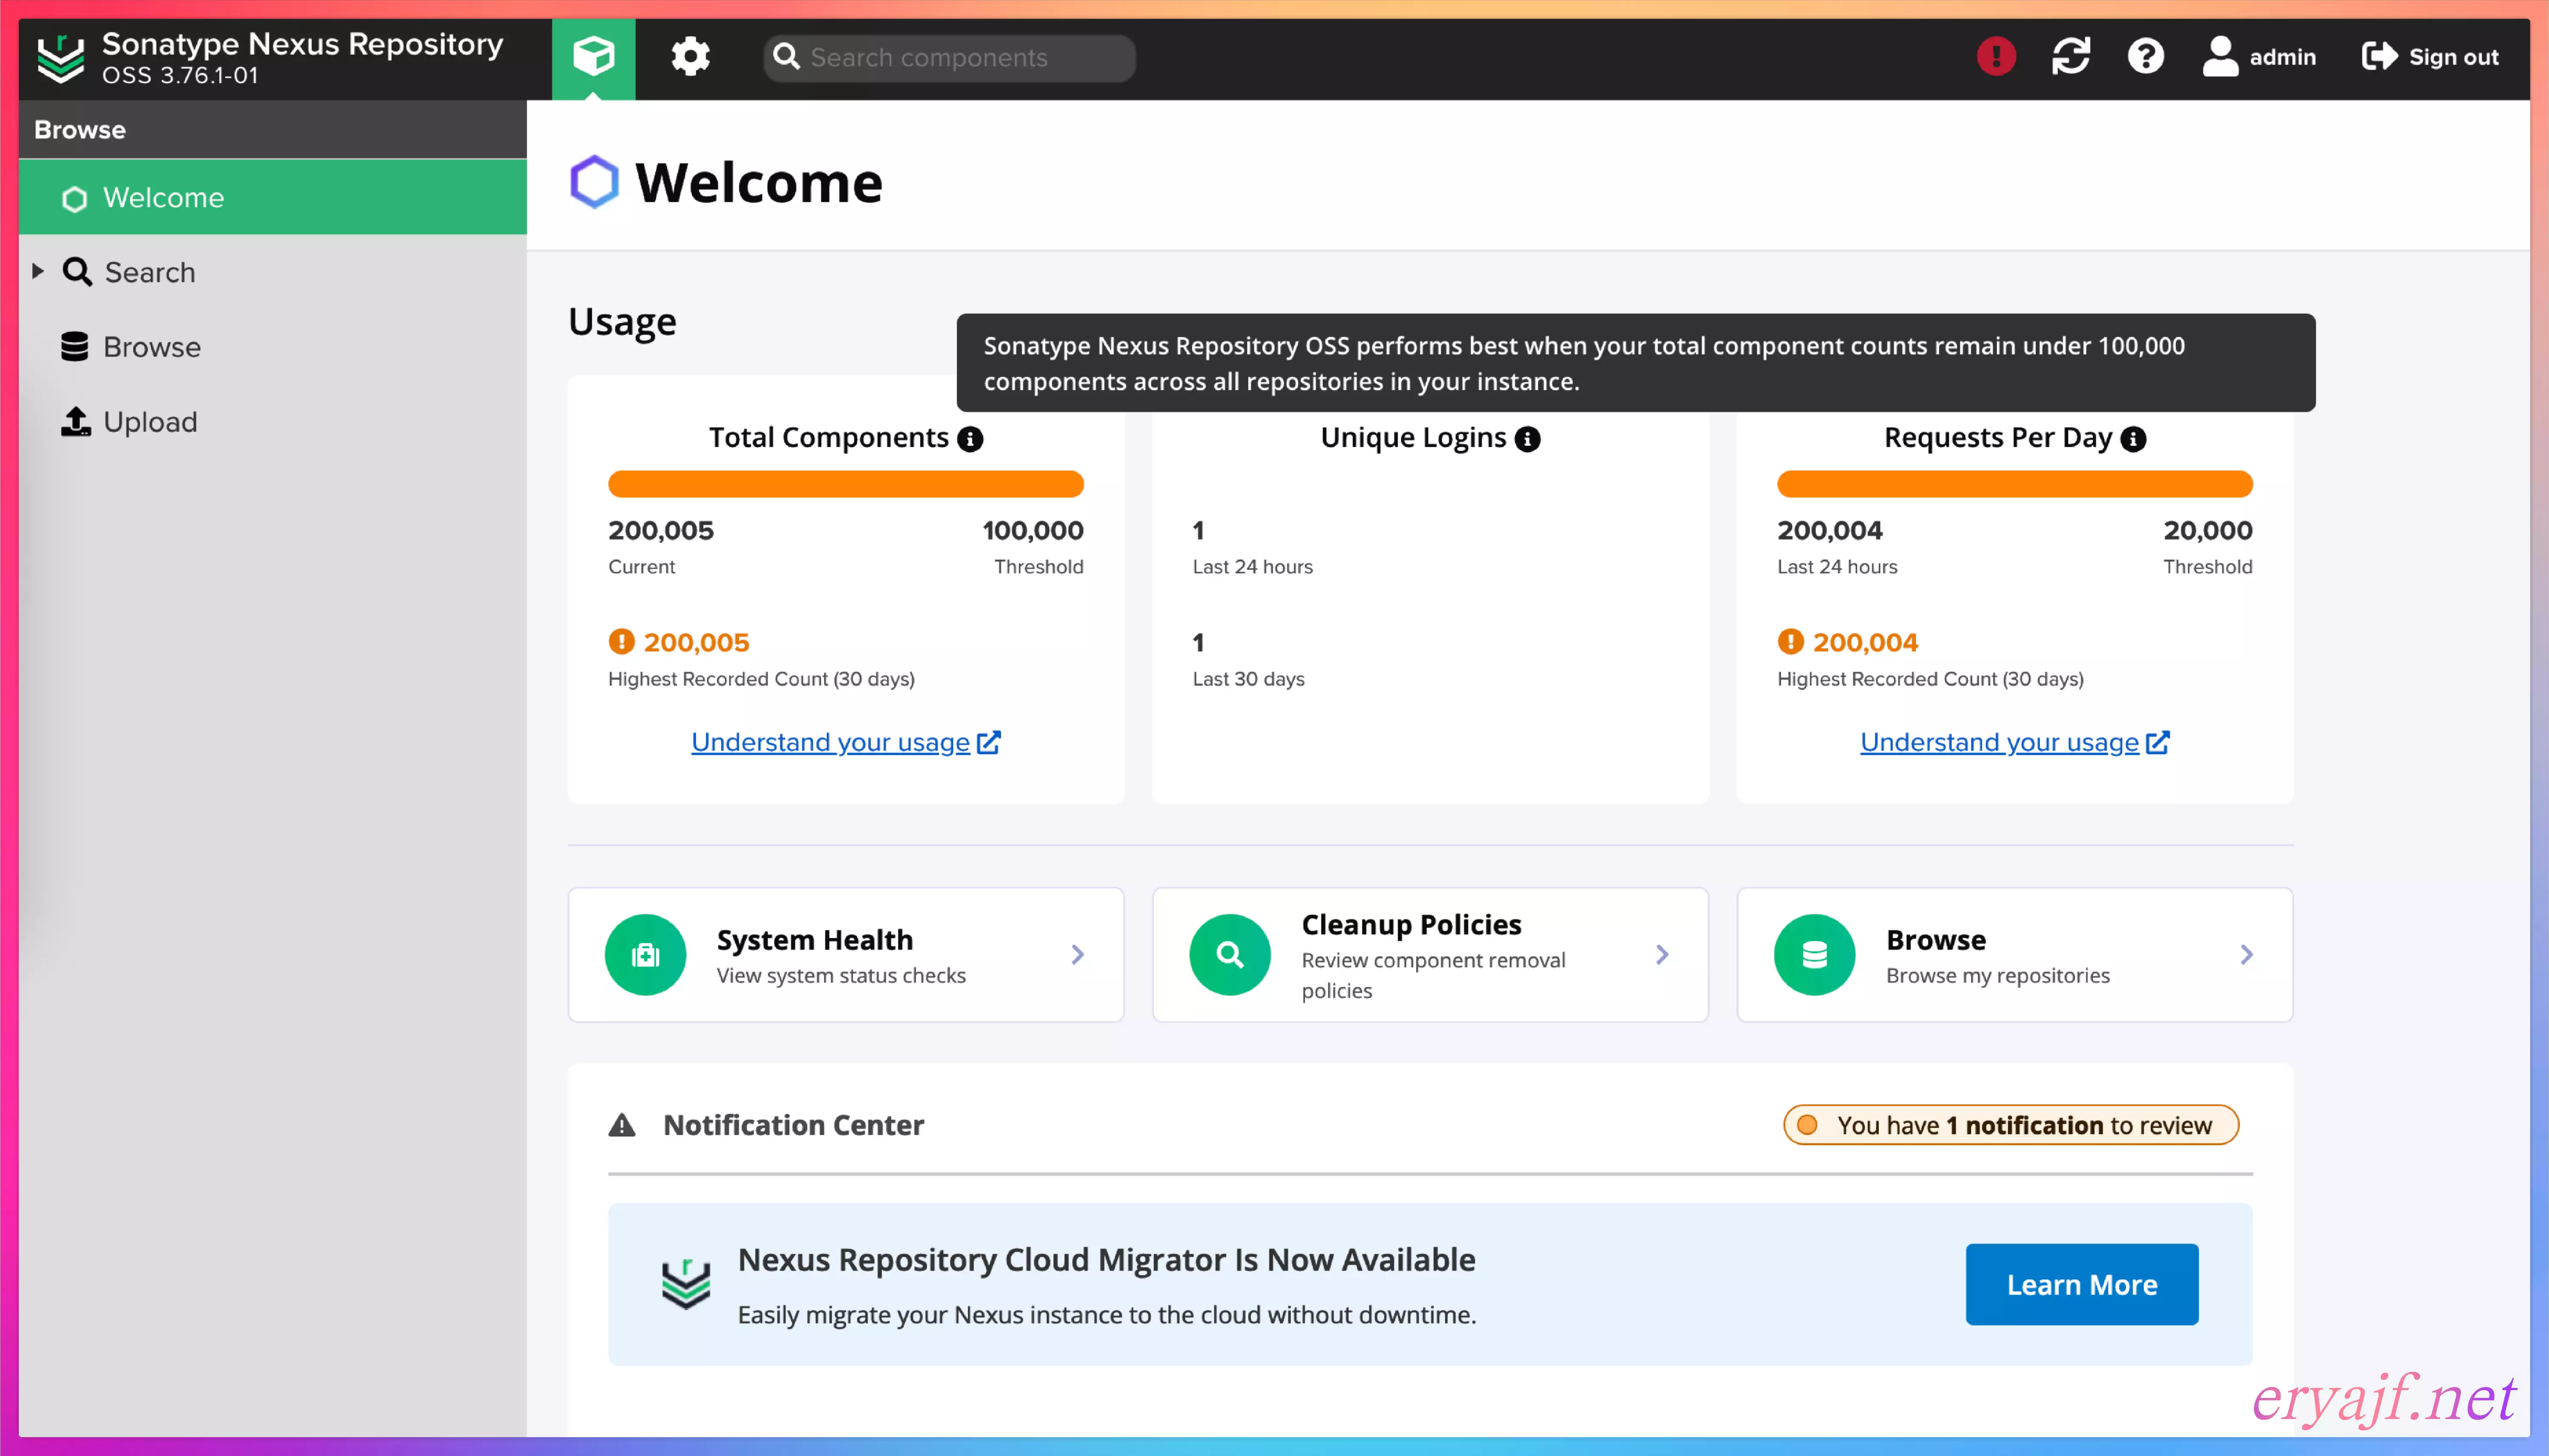Open System Health card chevron
2549x1456 pixels.
(1077, 955)
